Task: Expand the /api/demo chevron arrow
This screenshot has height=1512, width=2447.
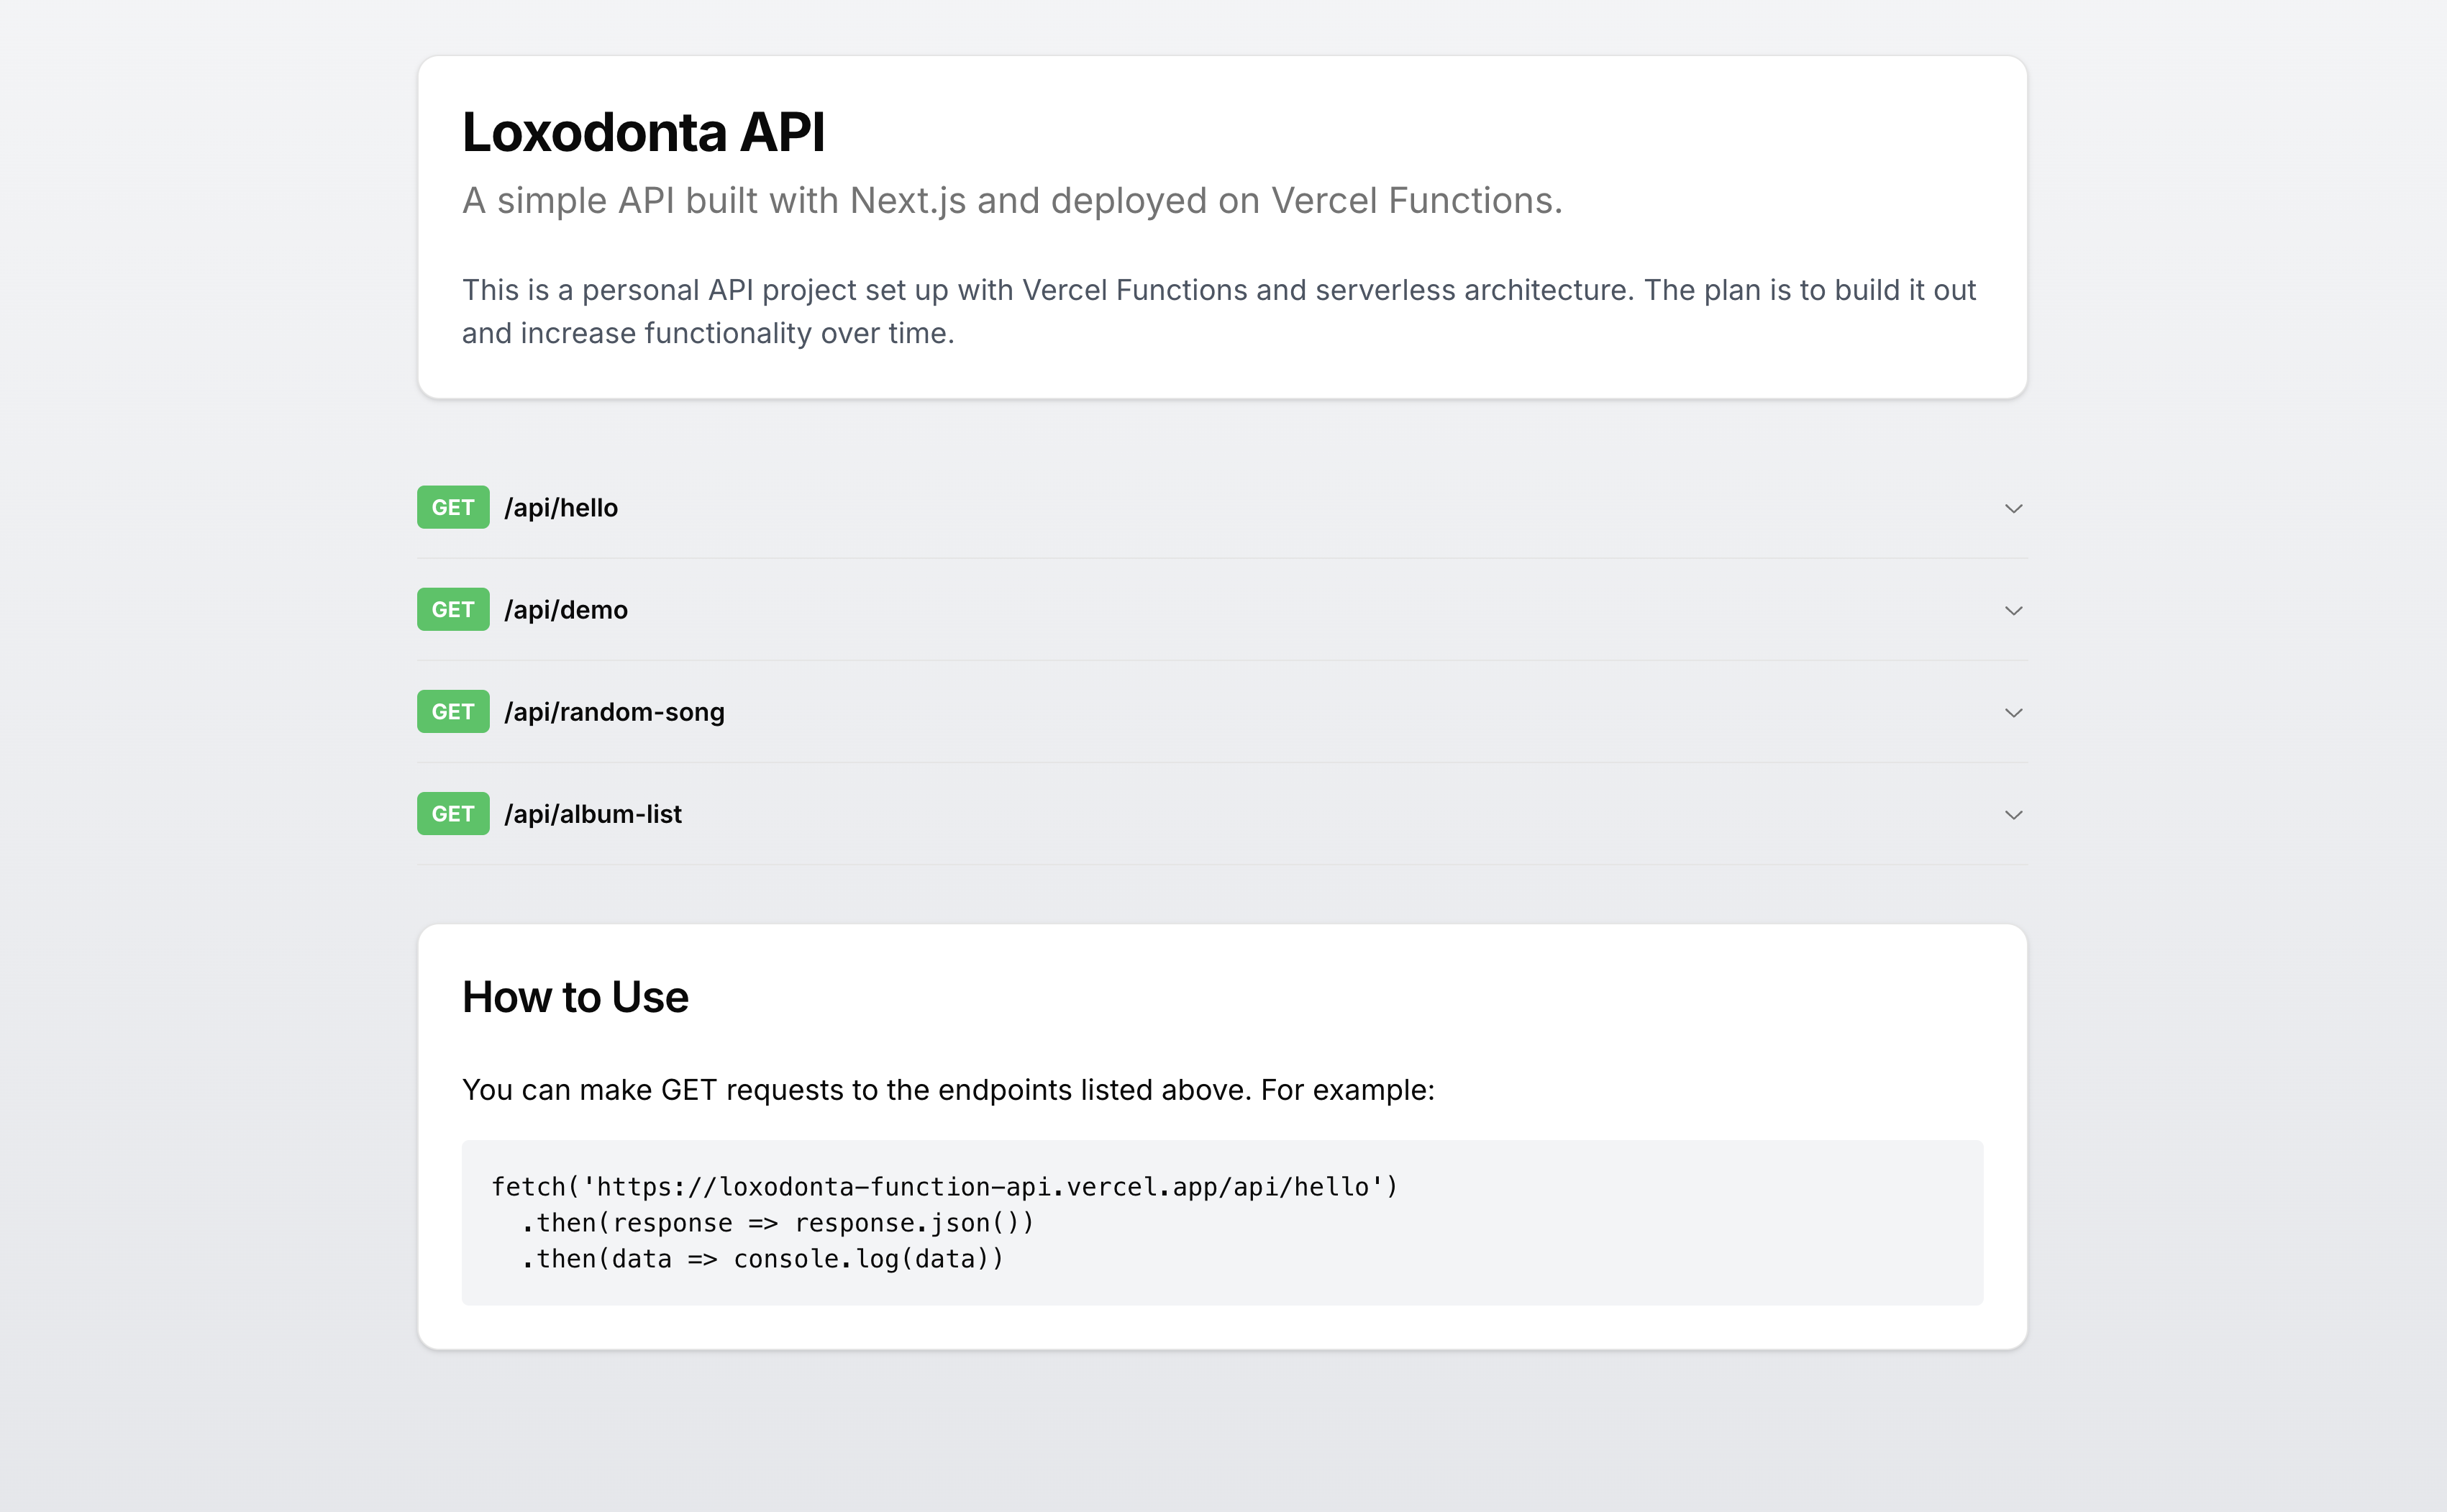Action: (x=2013, y=610)
